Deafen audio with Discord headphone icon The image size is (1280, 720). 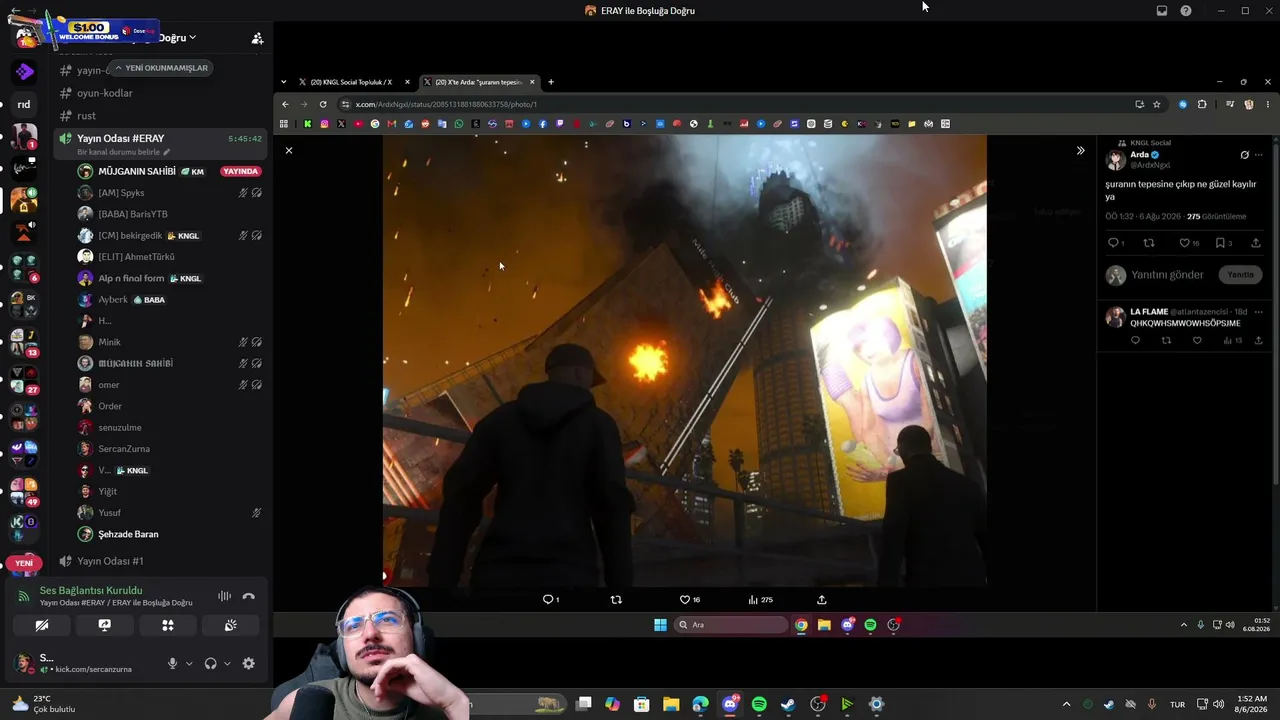tap(210, 663)
